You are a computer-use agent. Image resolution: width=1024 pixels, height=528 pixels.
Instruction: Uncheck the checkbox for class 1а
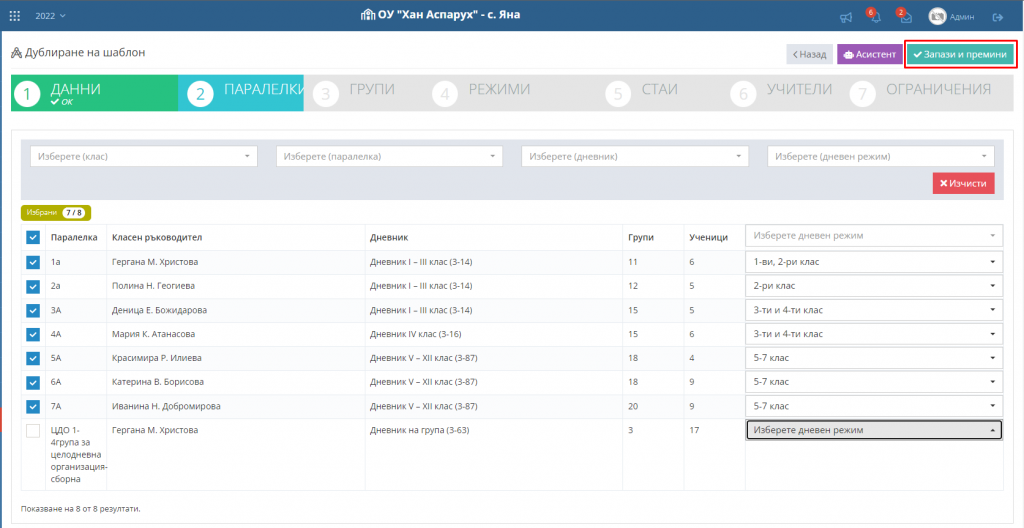tap(33, 262)
